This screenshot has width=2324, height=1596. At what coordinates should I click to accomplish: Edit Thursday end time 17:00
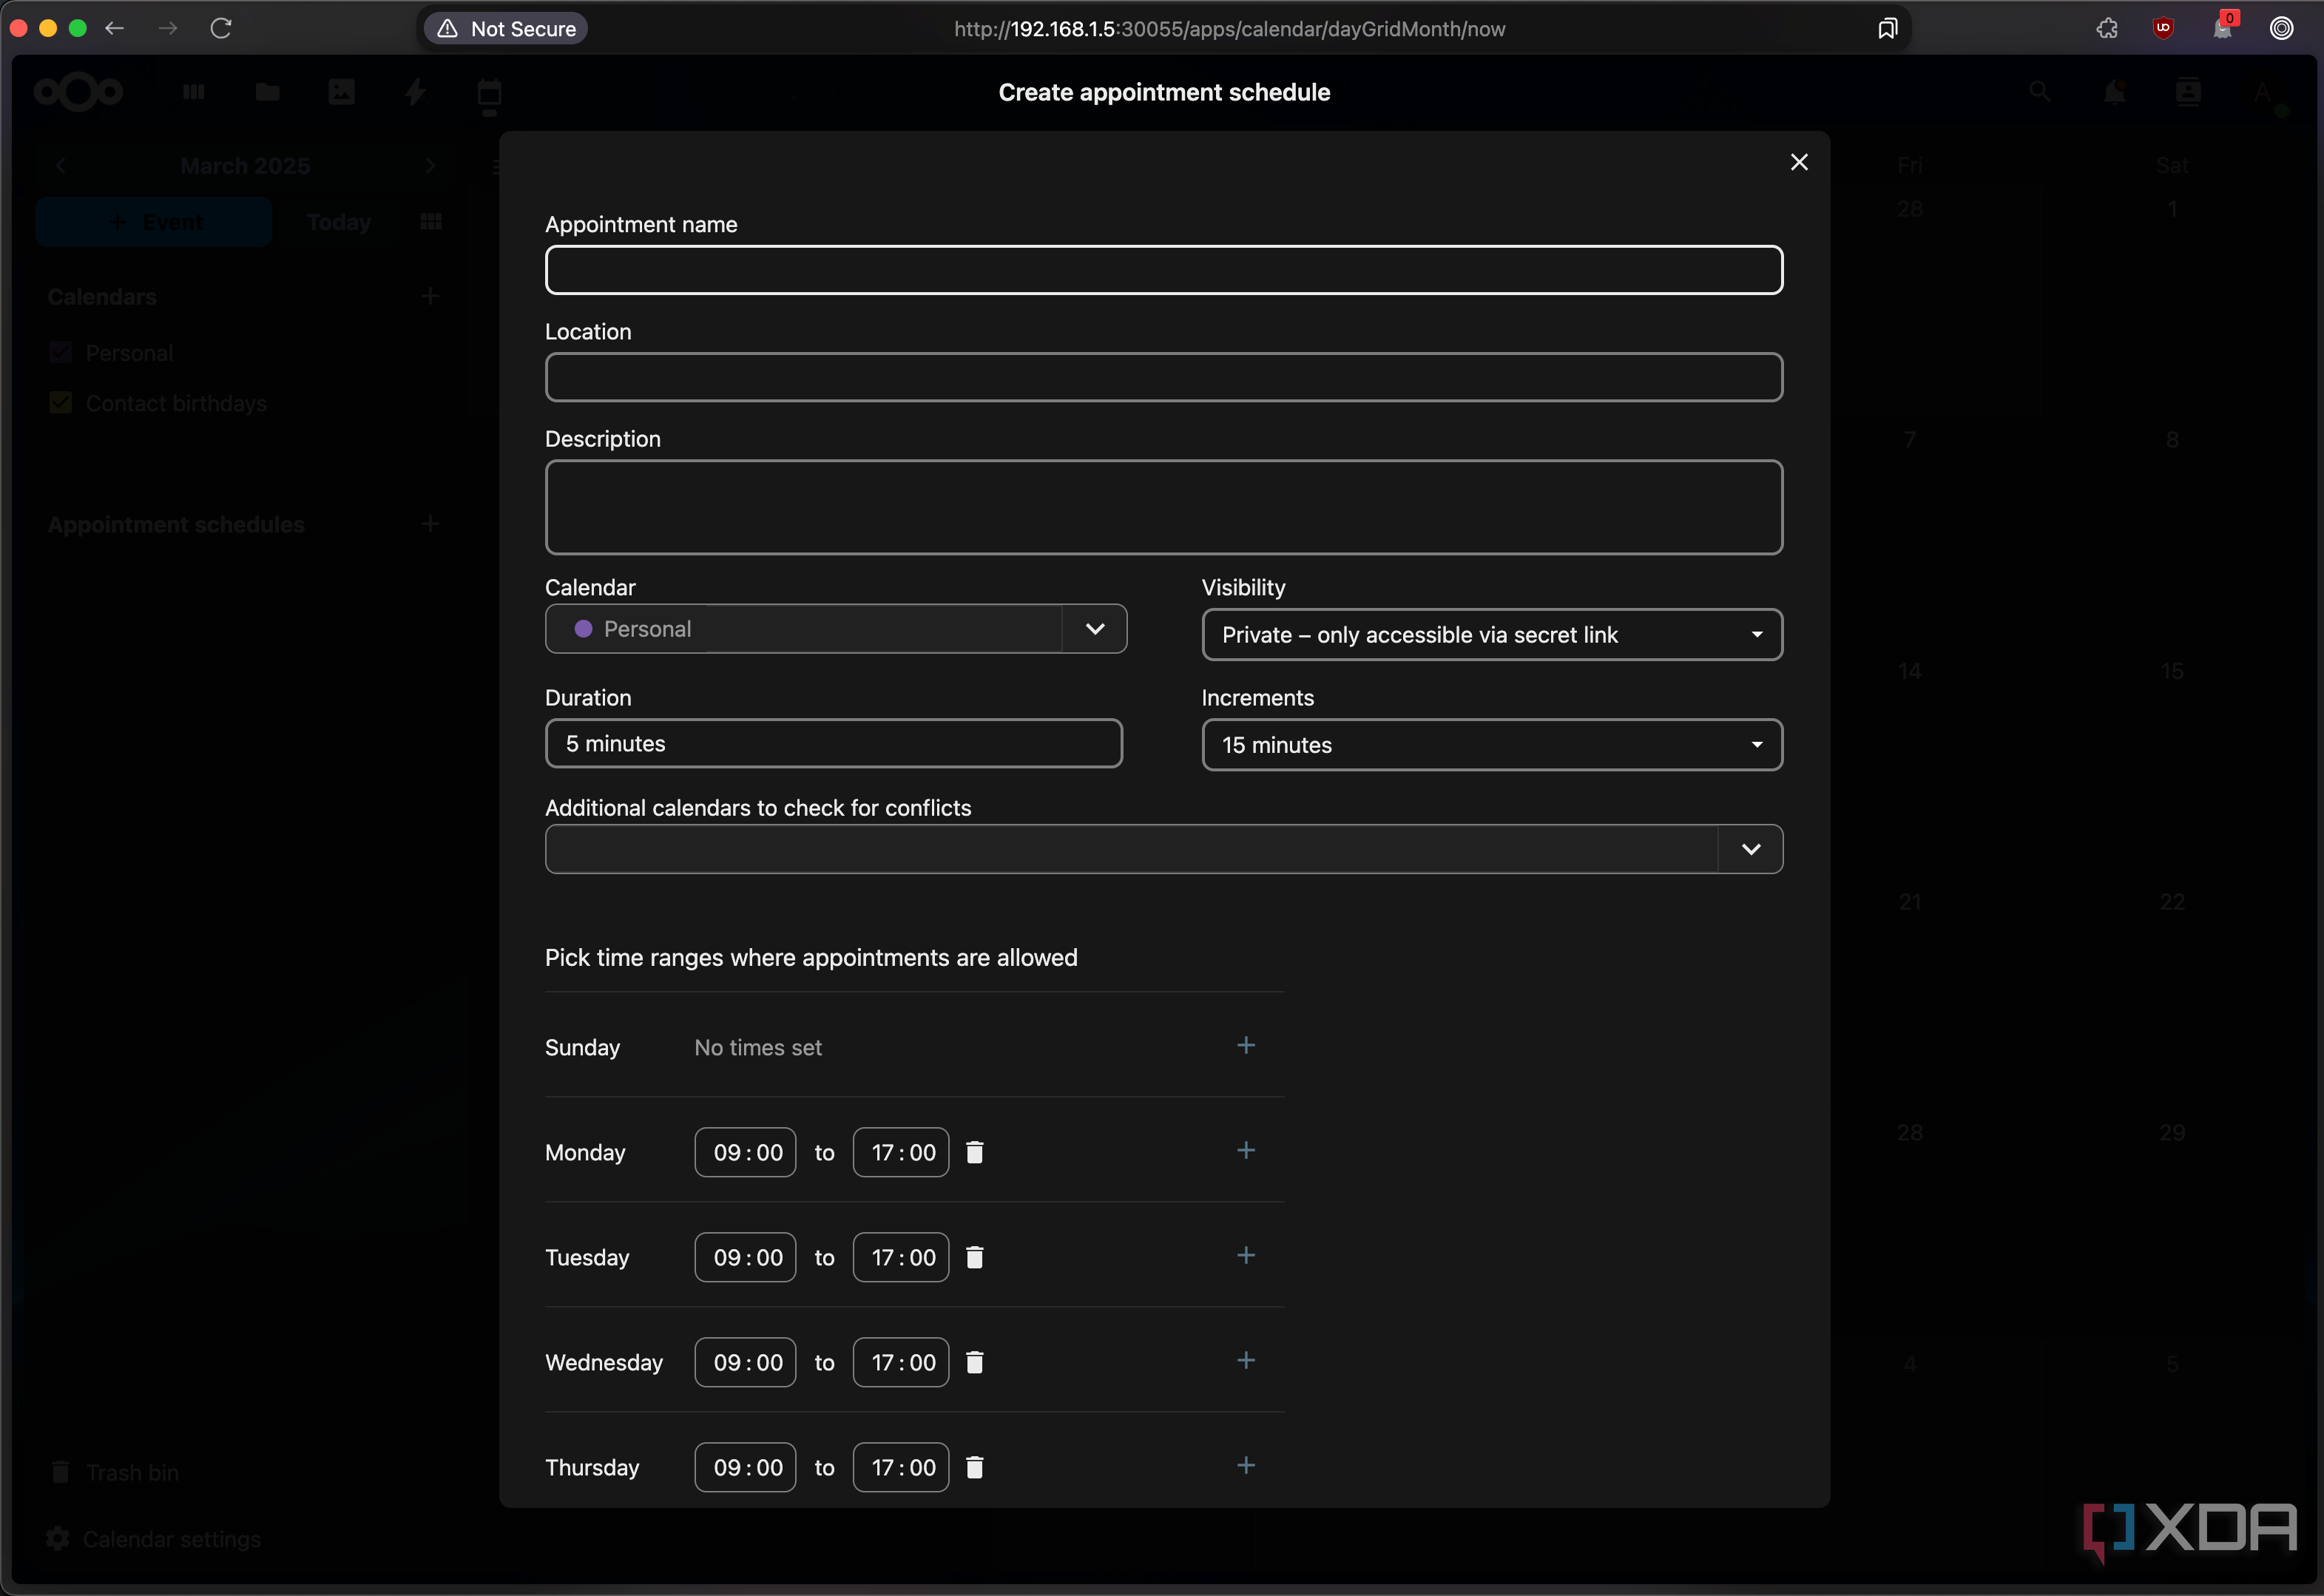coord(900,1468)
